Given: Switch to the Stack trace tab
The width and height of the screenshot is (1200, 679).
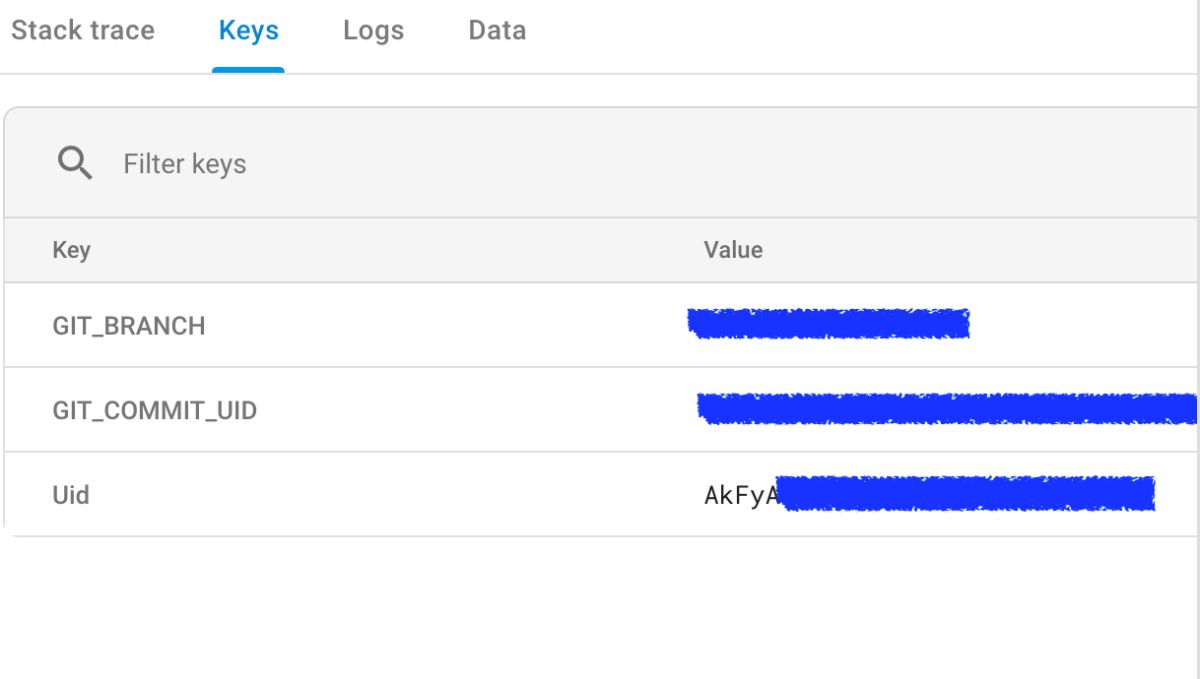Looking at the screenshot, I should [83, 31].
